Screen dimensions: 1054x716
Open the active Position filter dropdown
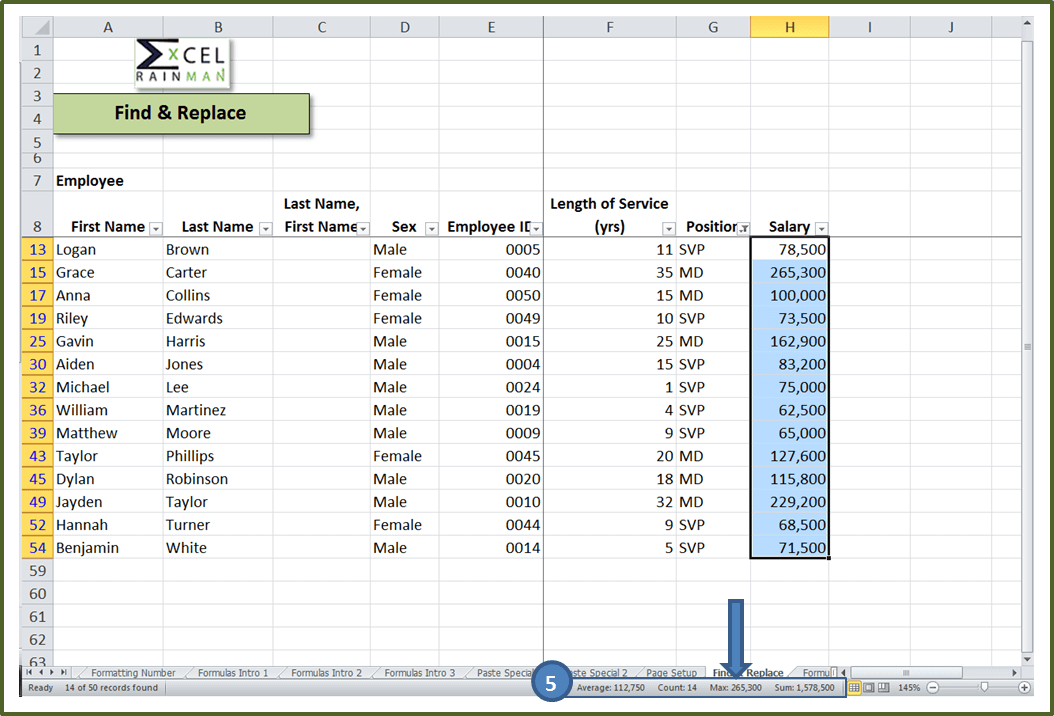pos(743,229)
